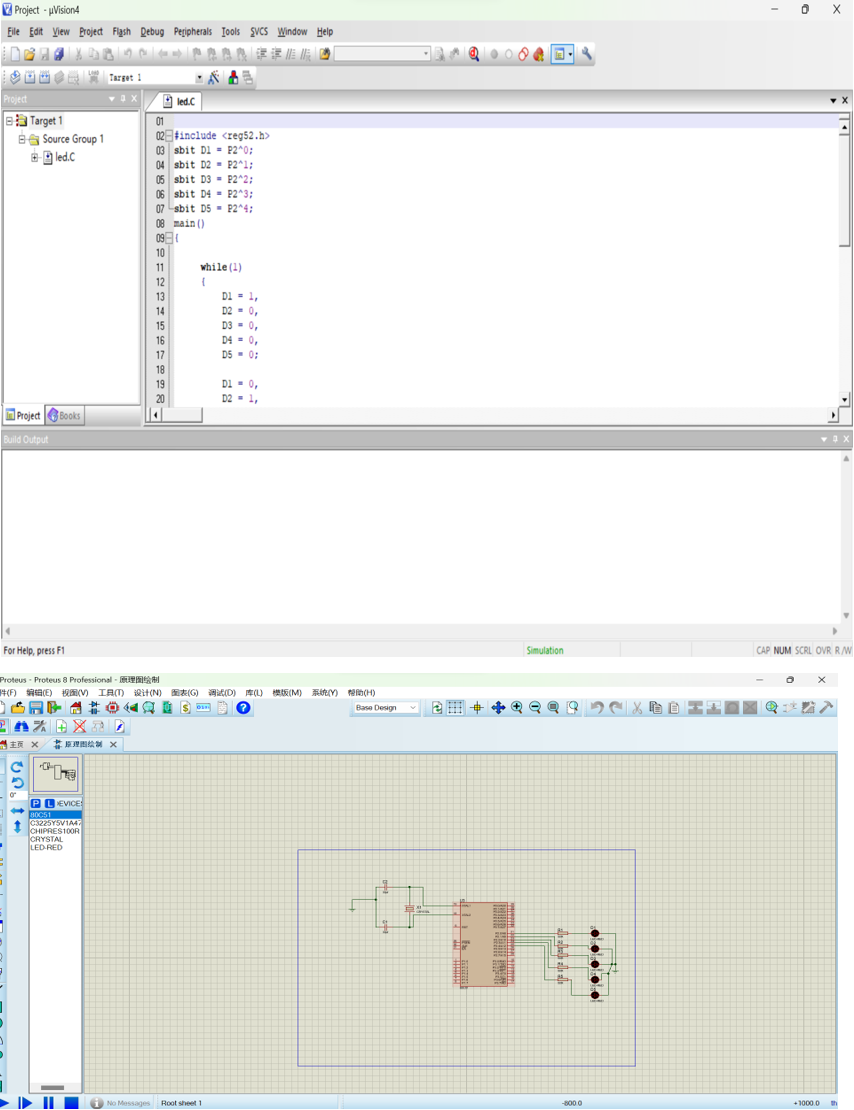The image size is (854, 1110).
Task: Switch to the Books tab
Action: click(64, 416)
